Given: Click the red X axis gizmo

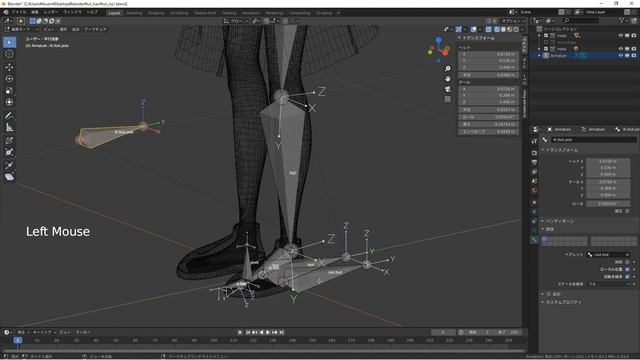Looking at the screenshot, I should [x=445, y=53].
